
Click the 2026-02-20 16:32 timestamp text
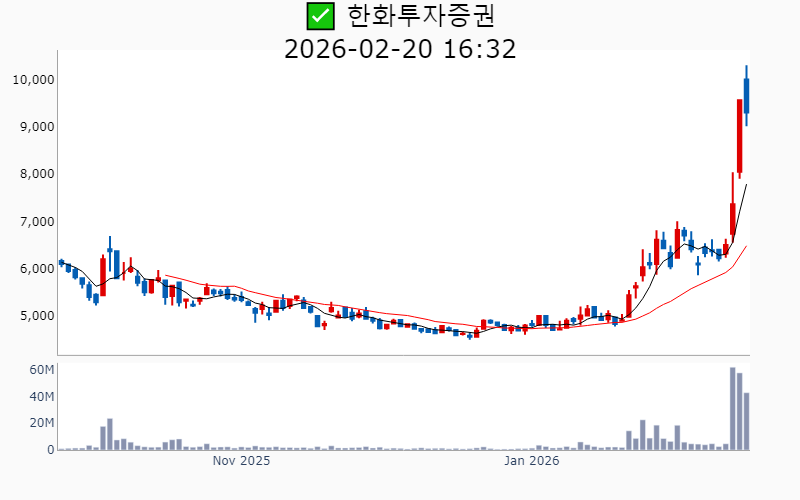tap(400, 48)
